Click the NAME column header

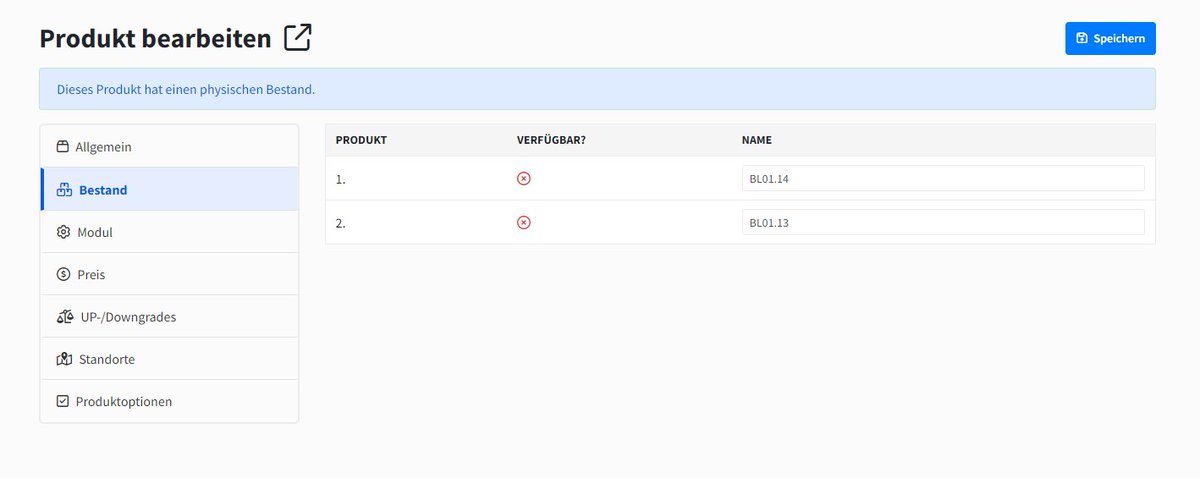click(757, 140)
